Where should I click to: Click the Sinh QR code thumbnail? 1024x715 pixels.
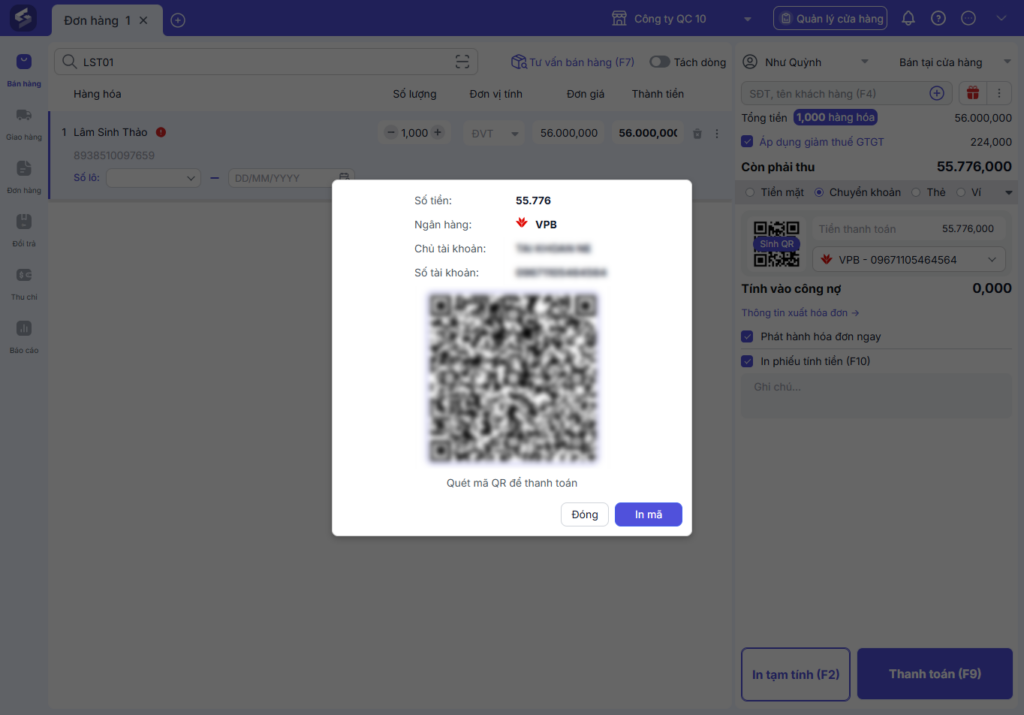click(x=776, y=244)
